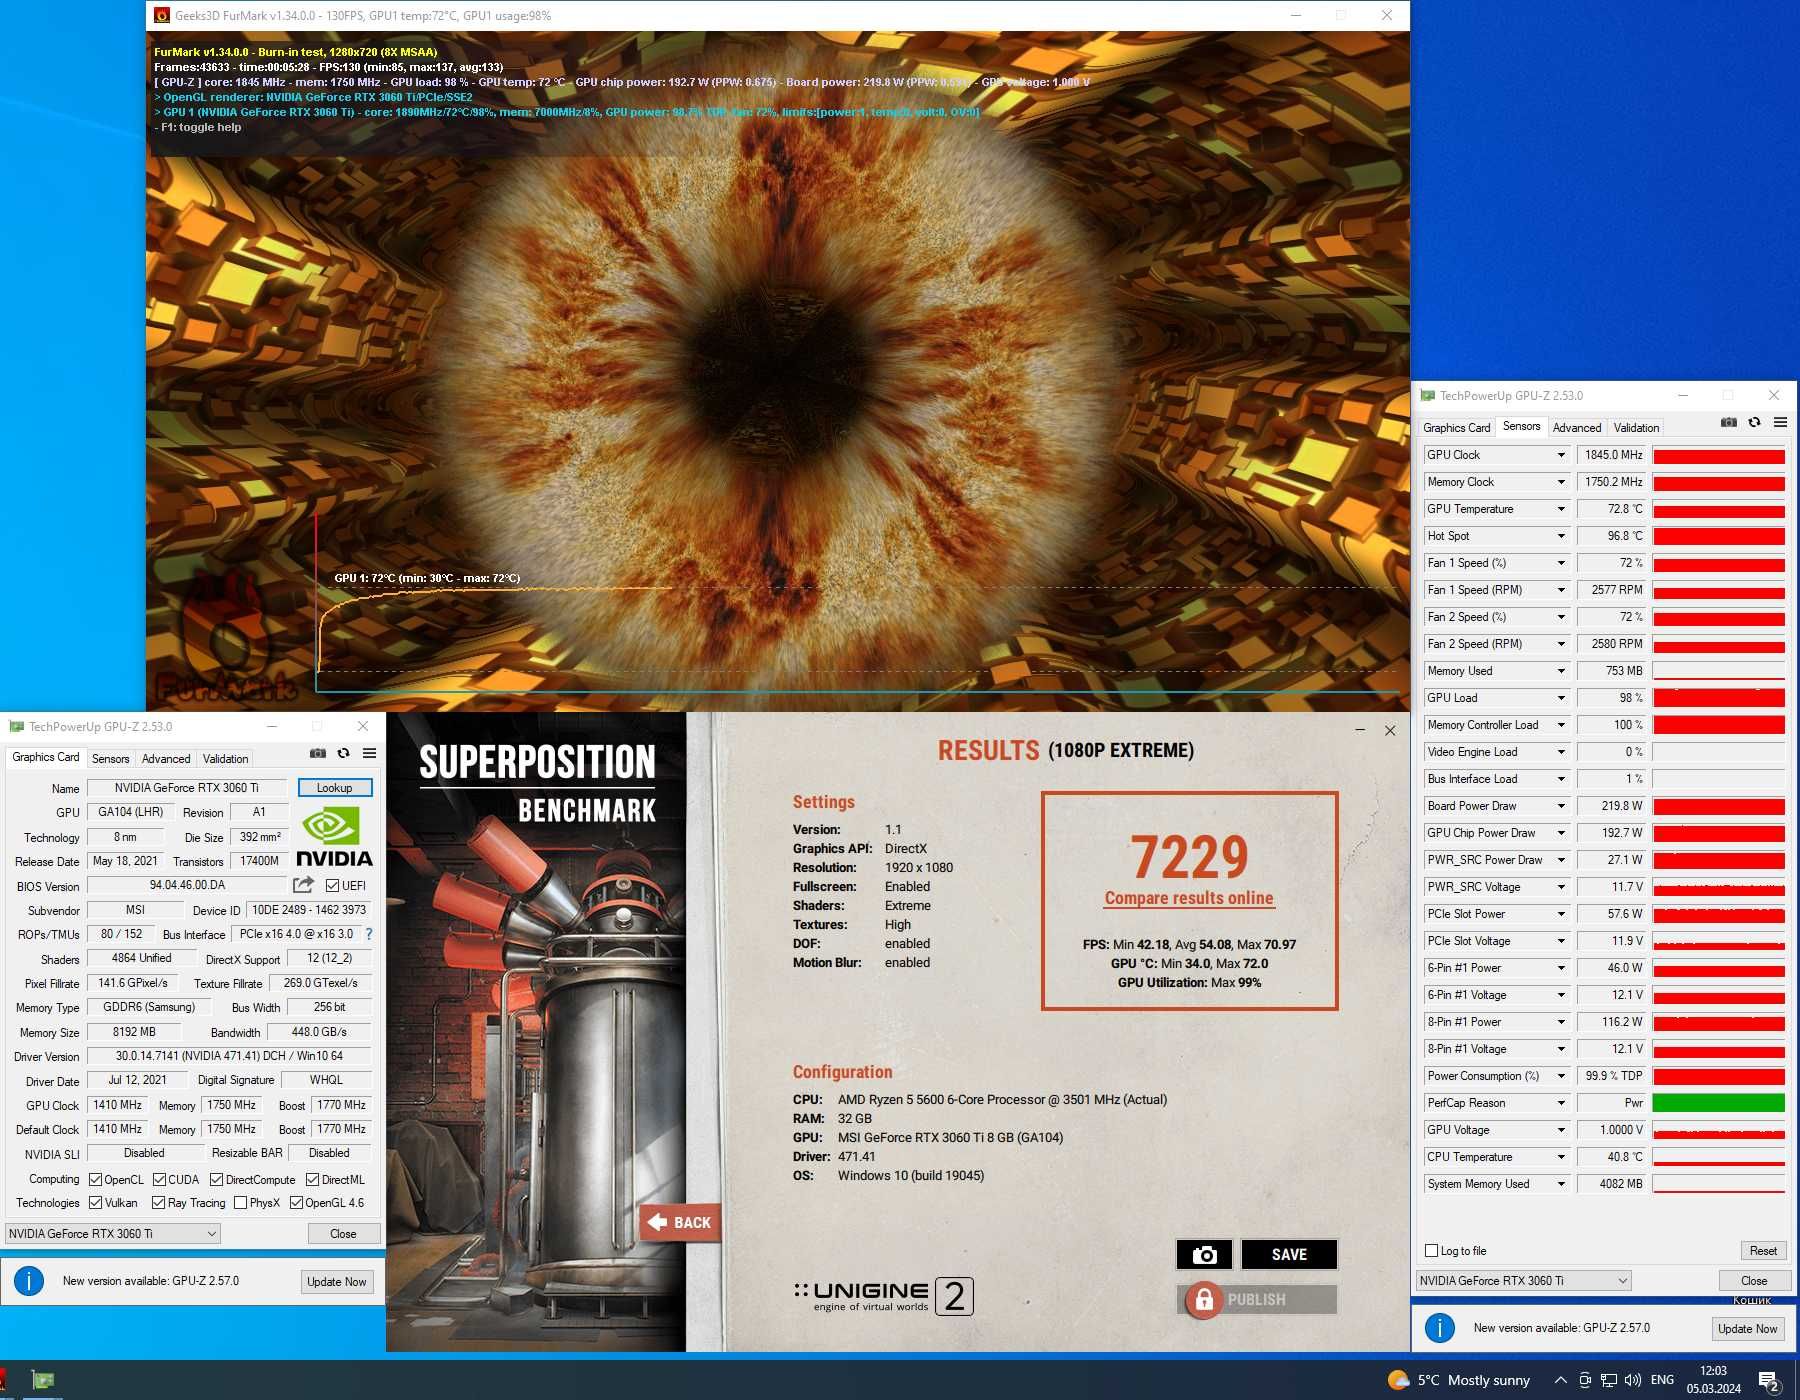Open the Fan 1 Speed (RPM) sensor dropdown
The image size is (1800, 1400).
(x=1561, y=590)
